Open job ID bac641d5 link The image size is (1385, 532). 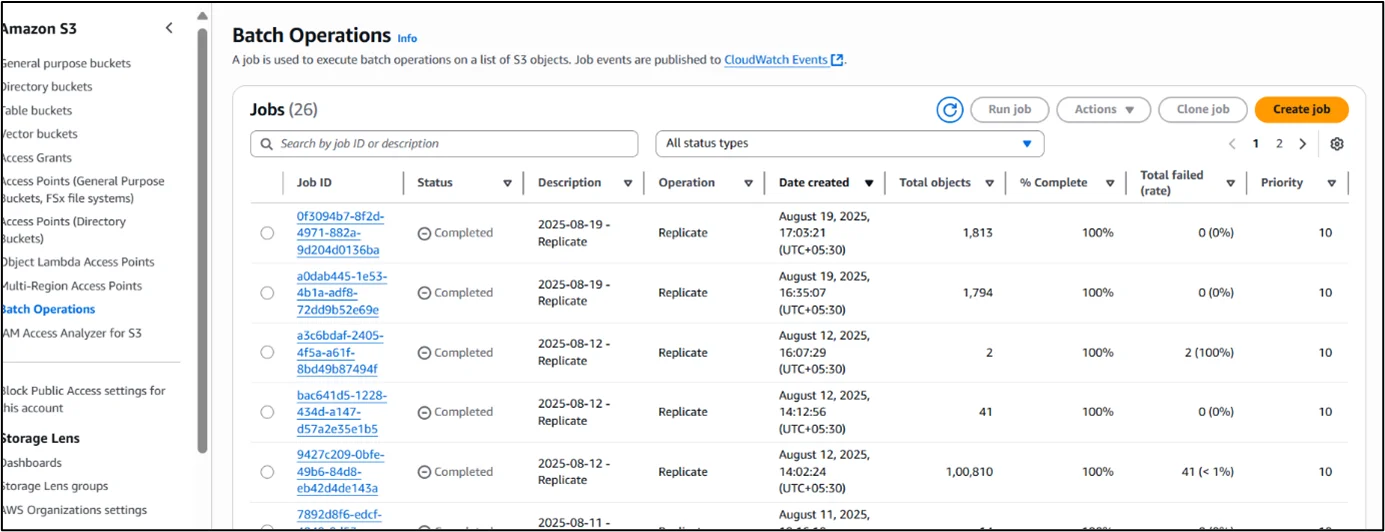point(342,412)
